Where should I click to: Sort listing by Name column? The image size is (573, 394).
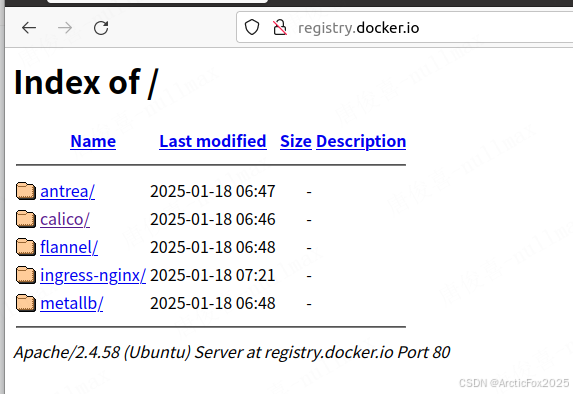pyautogui.click(x=93, y=141)
